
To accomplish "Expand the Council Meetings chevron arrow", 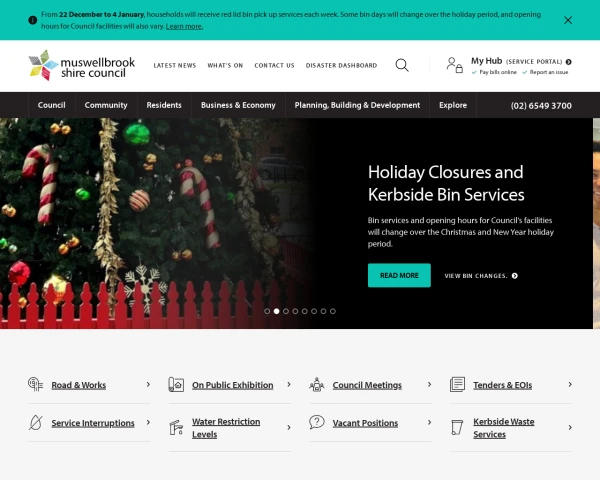I will (x=429, y=384).
